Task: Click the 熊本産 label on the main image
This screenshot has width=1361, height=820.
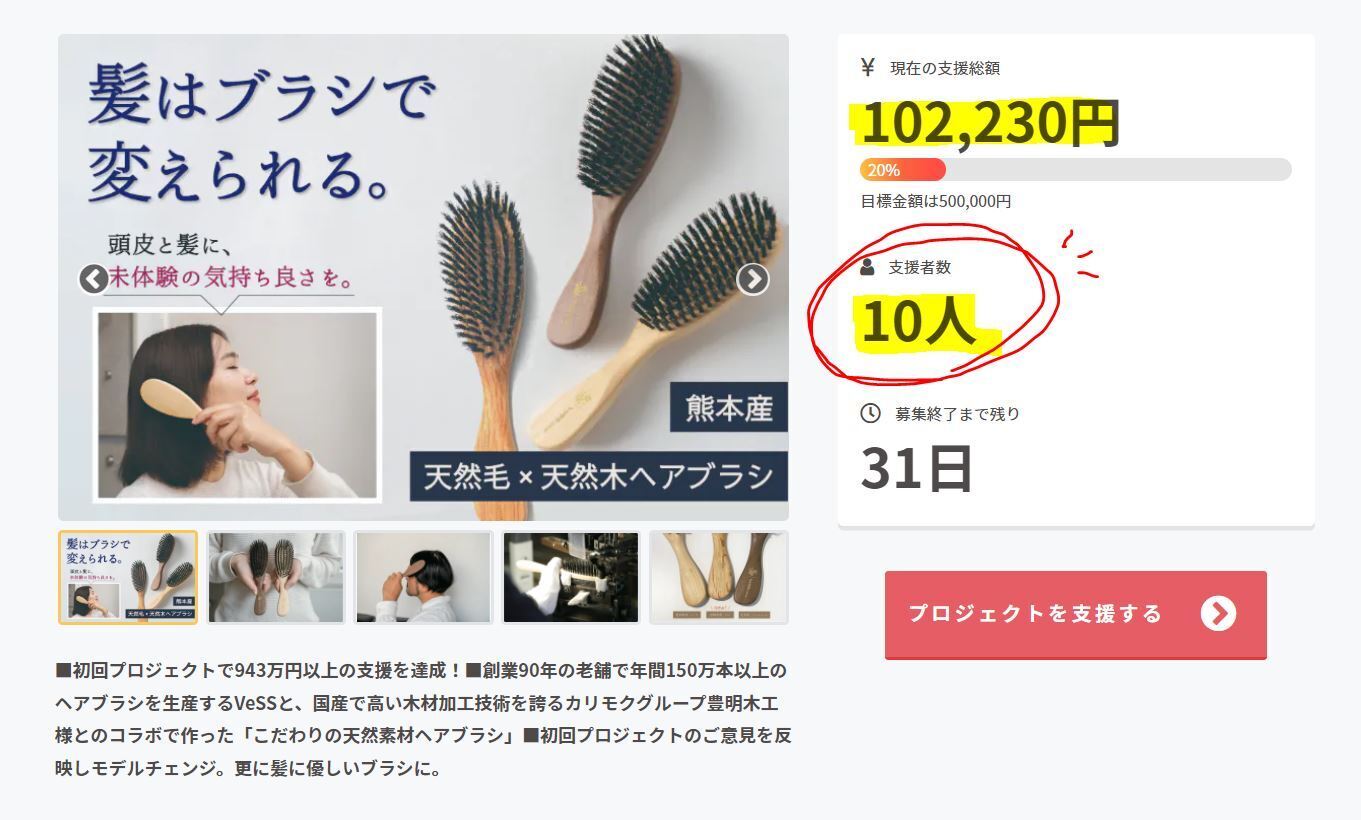Action: [x=729, y=407]
